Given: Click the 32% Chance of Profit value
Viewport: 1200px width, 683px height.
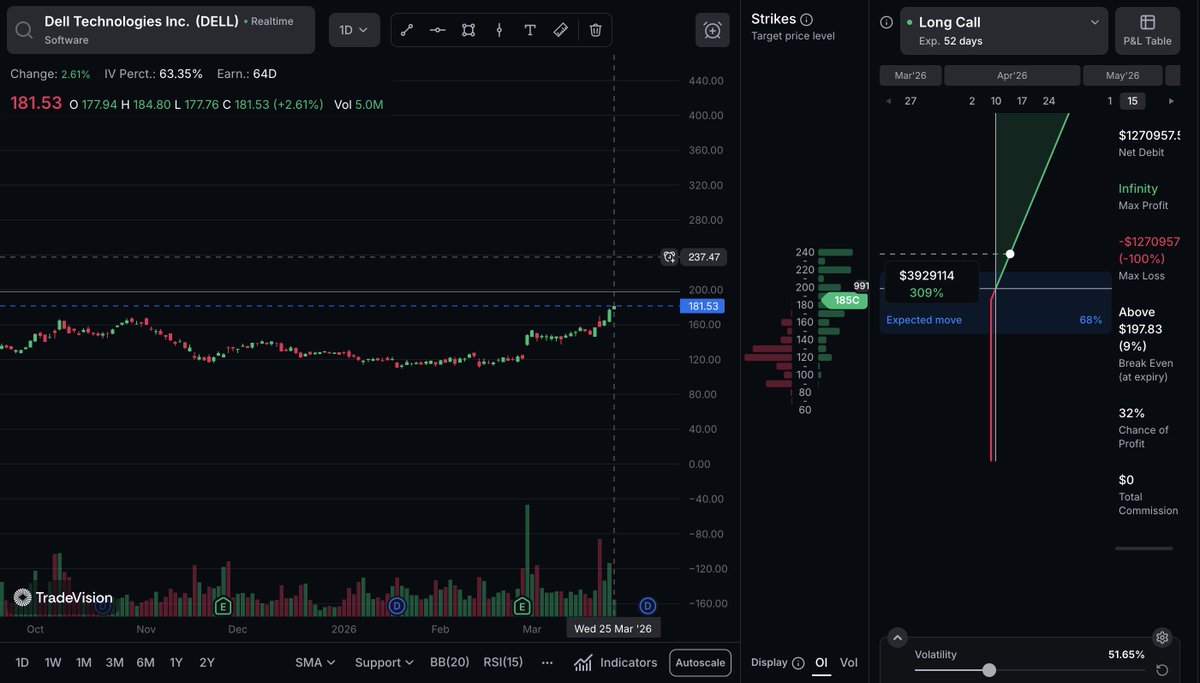Looking at the screenshot, I should (1131, 413).
